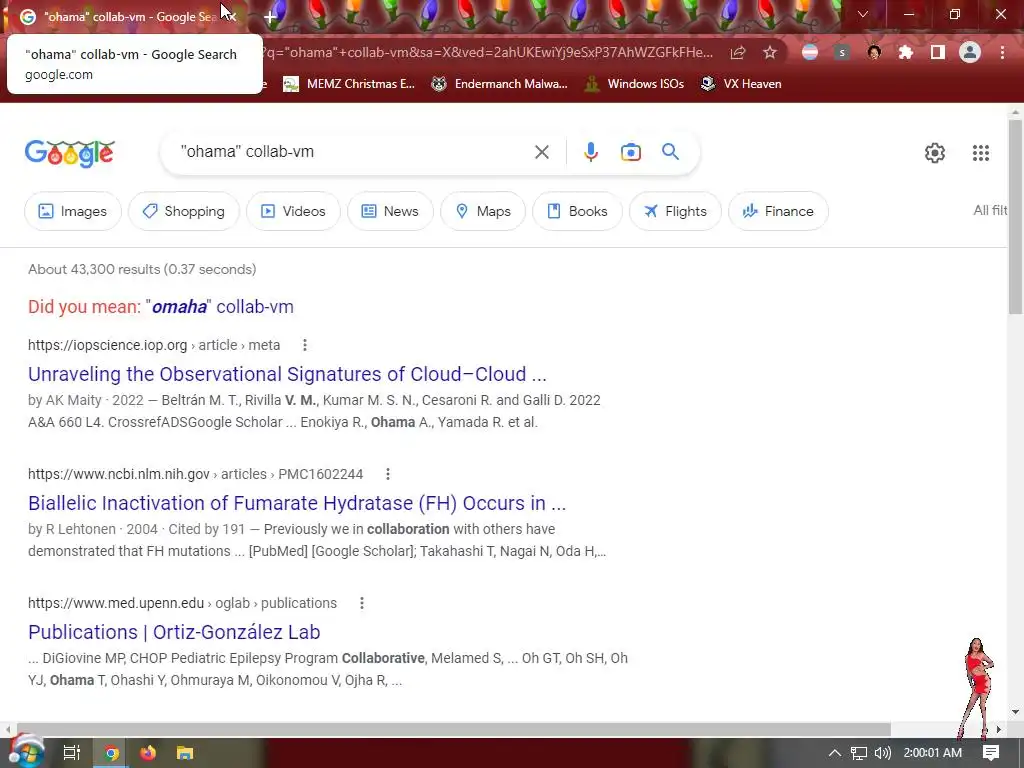
Task: Open search by image camera icon
Action: [630, 152]
